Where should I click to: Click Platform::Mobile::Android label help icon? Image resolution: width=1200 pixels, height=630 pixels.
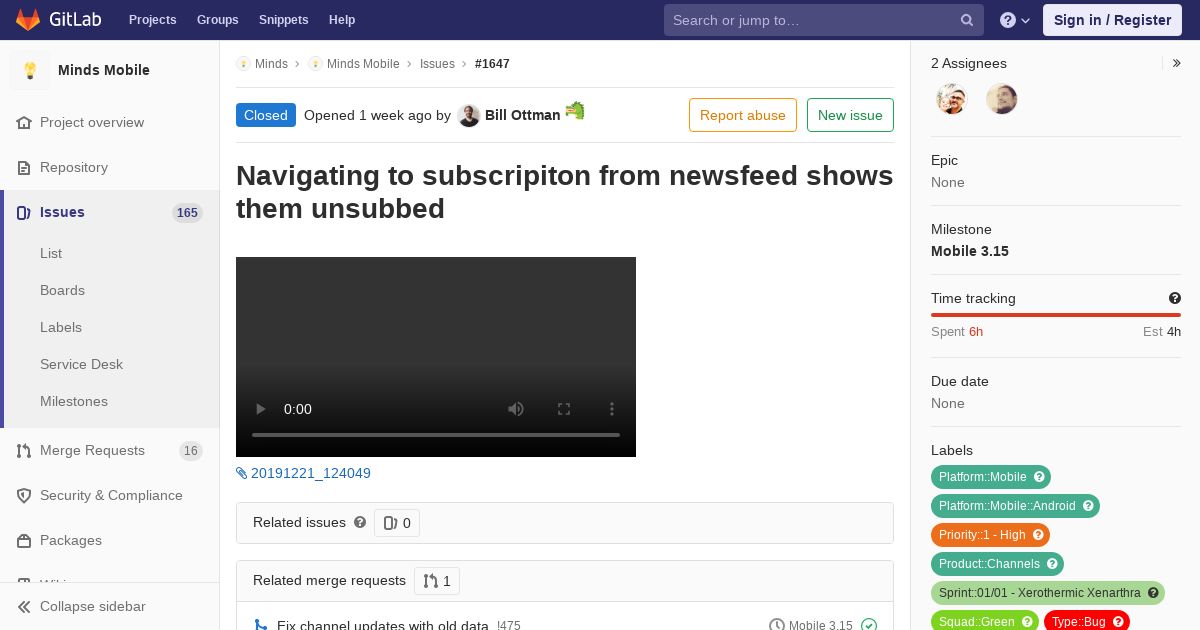click(x=1088, y=506)
